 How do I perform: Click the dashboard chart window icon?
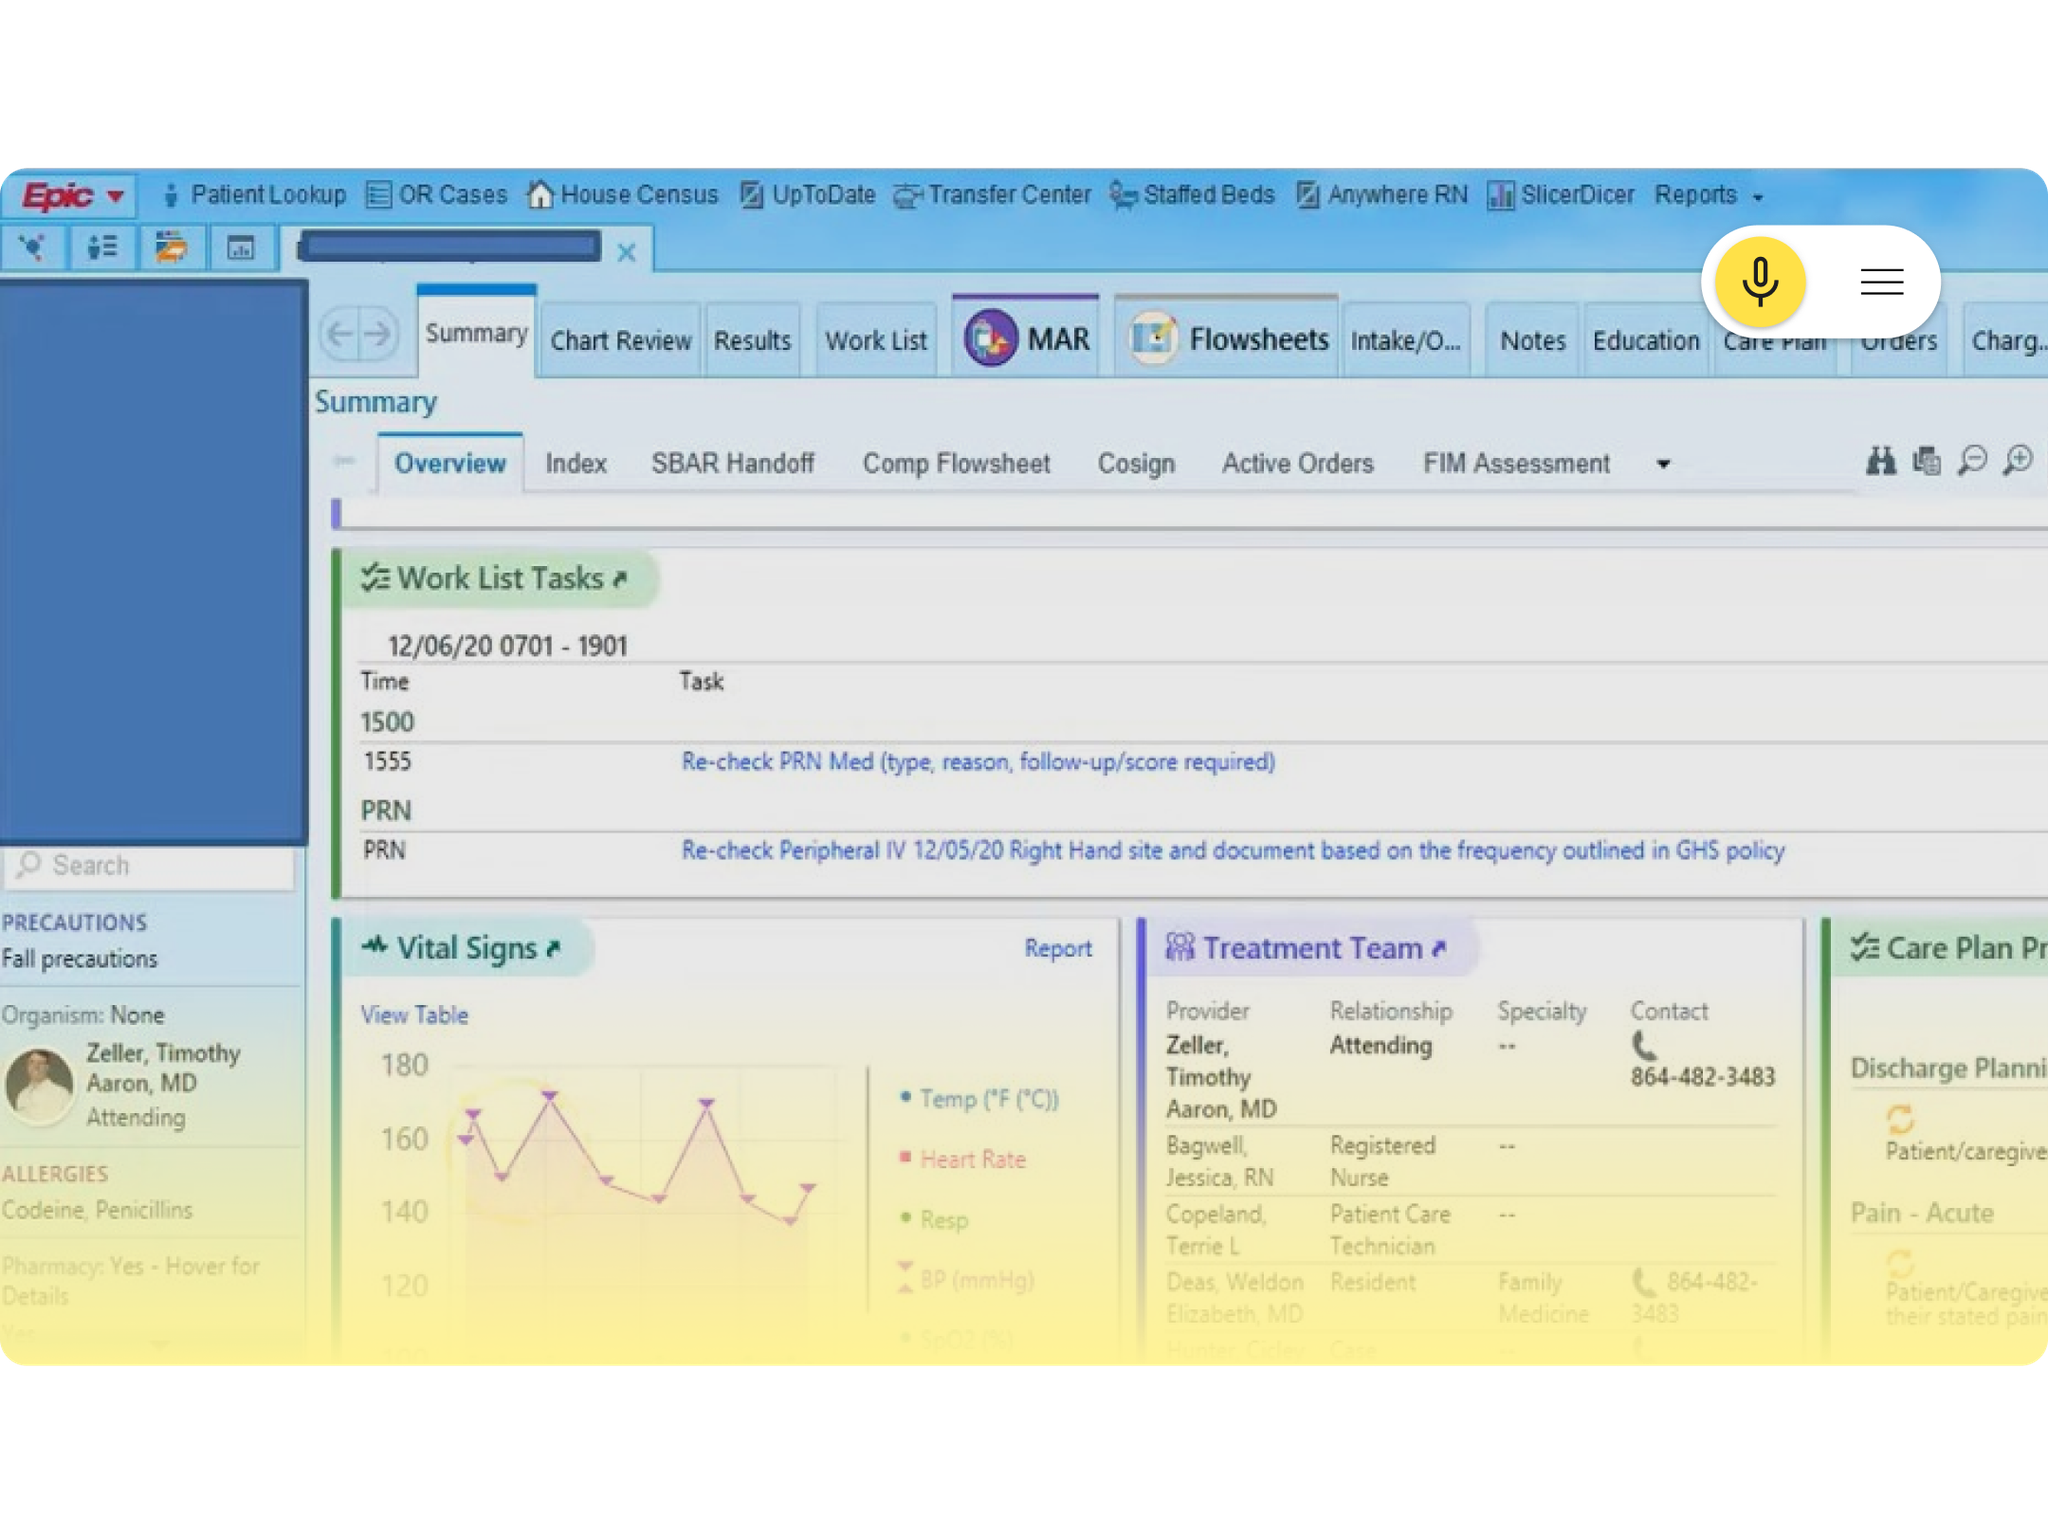coord(240,247)
